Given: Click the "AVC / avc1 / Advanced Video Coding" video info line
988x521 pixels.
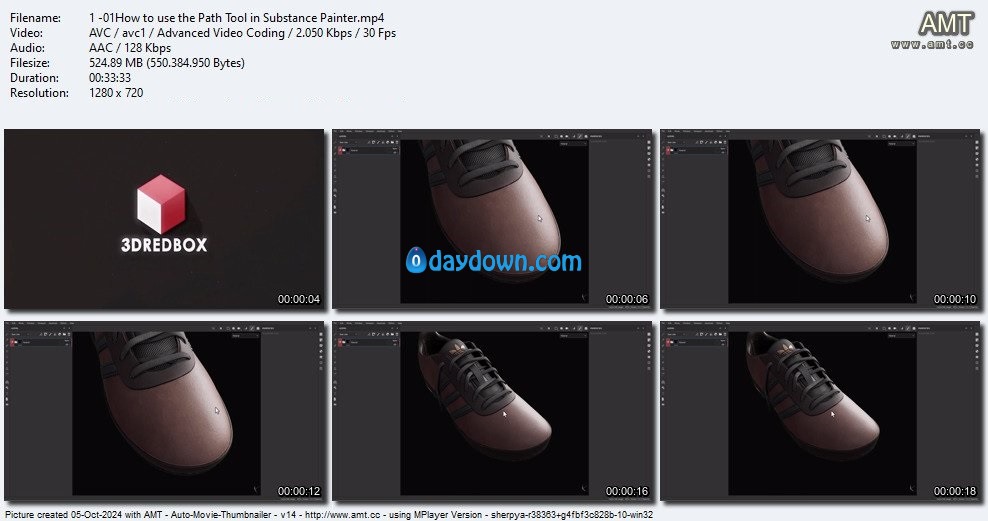Looking at the screenshot, I should tap(243, 33).
